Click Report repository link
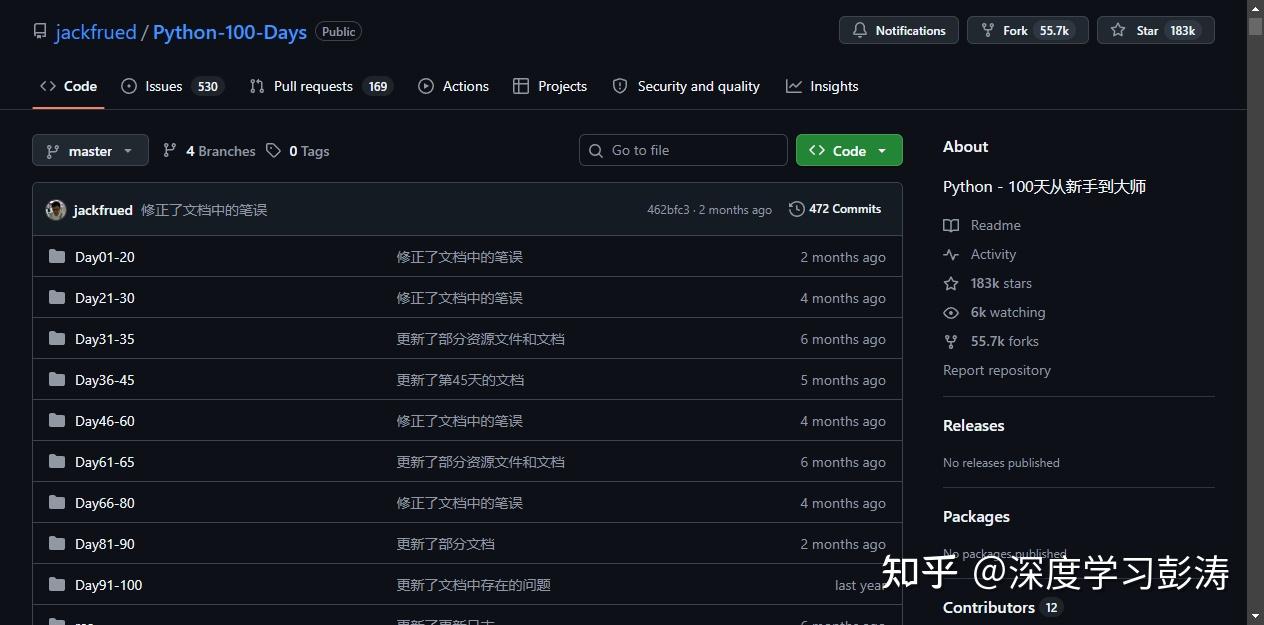This screenshot has width=1264, height=625. [997, 370]
